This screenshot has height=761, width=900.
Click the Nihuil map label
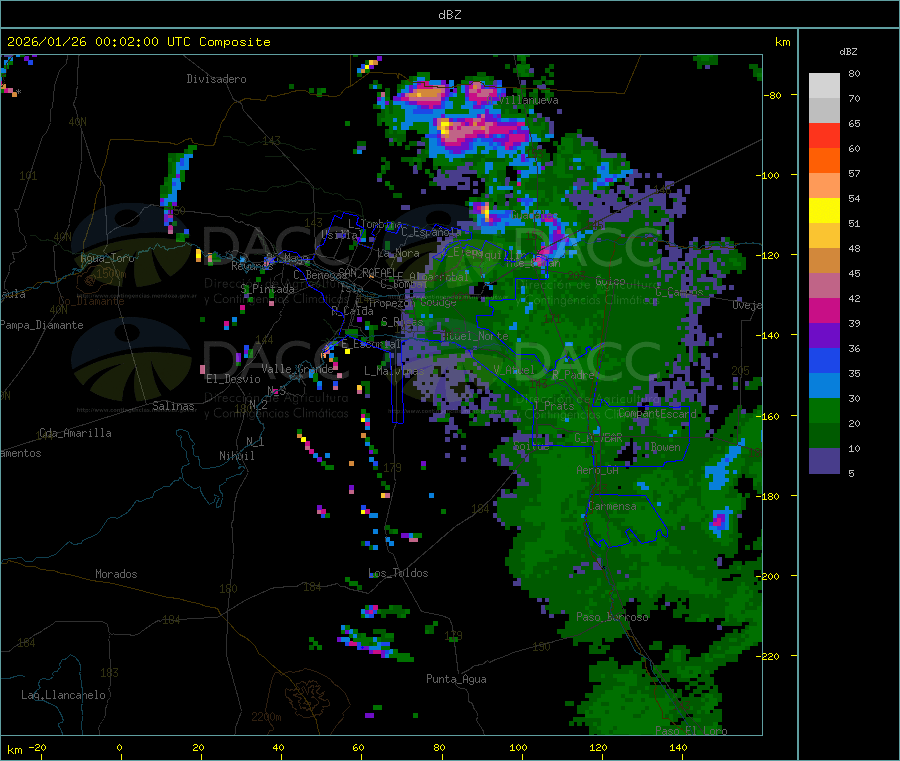pos(236,456)
